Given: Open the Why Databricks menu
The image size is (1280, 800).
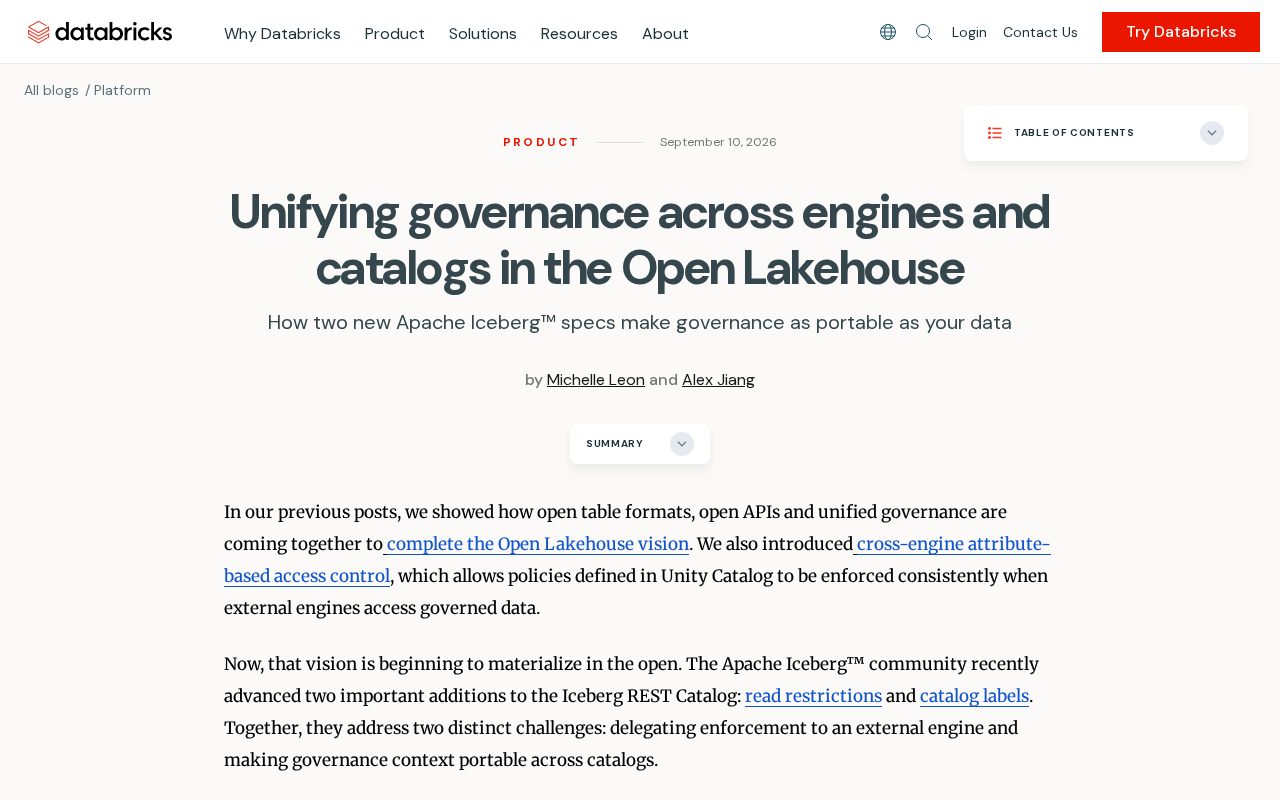Looking at the screenshot, I should click(282, 33).
